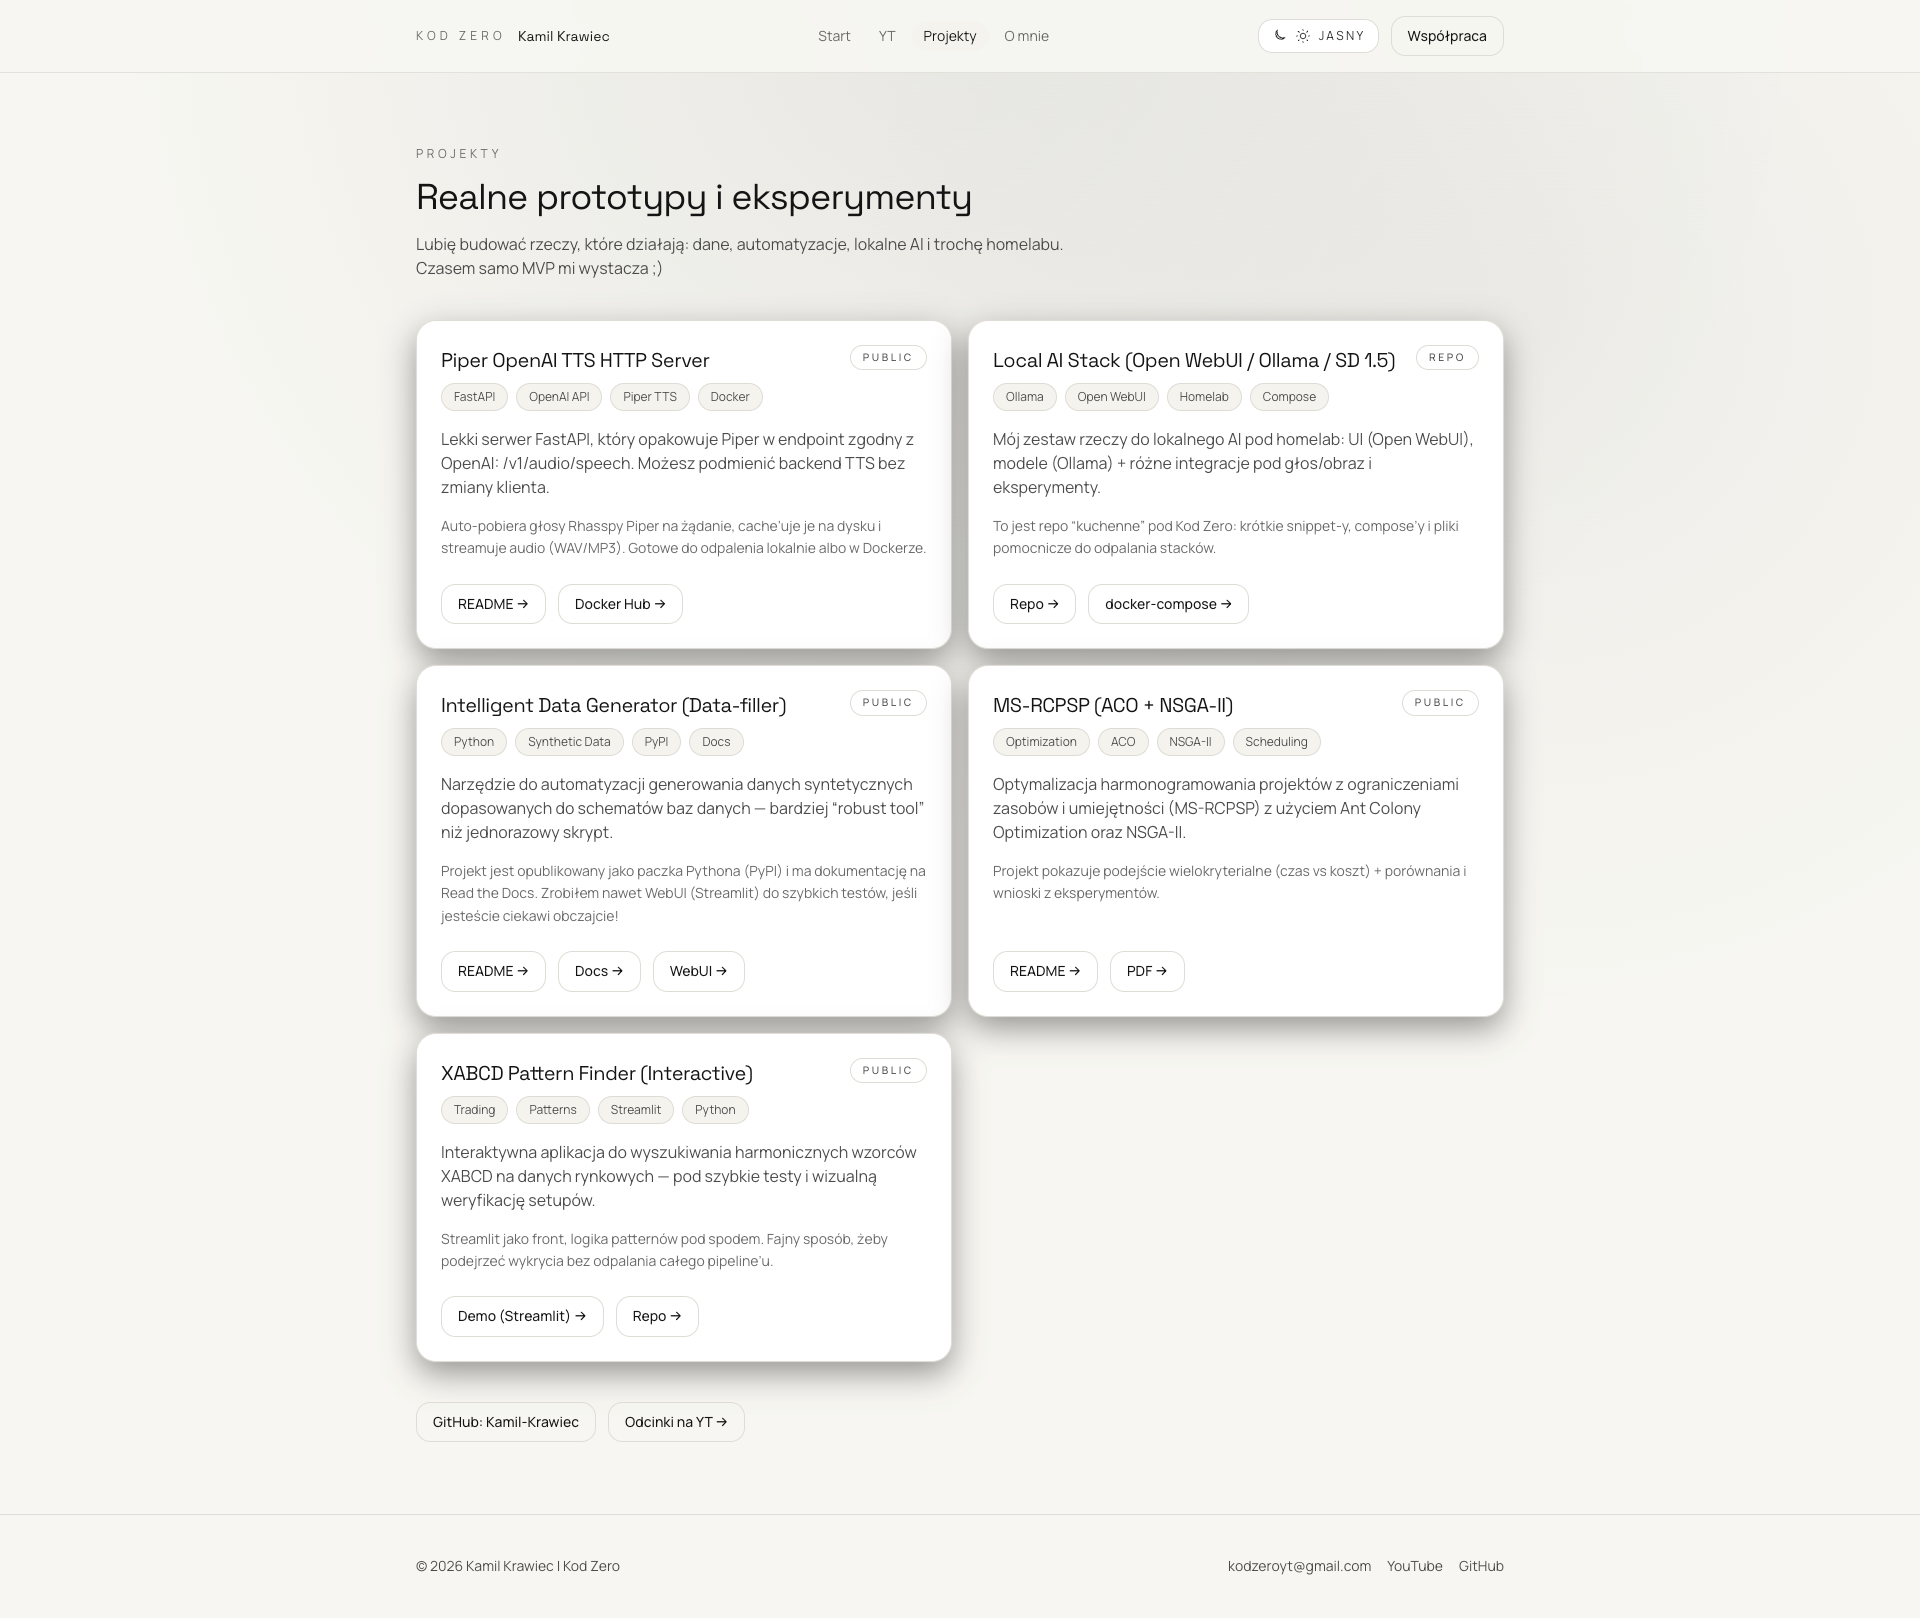Open the docker-compose link
Image resolution: width=1920 pixels, height=1618 pixels.
(x=1168, y=604)
